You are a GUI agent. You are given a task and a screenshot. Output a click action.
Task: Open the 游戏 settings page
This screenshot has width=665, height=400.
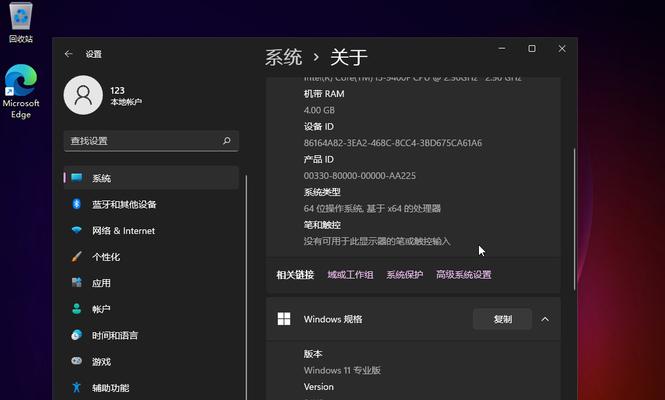click(x=151, y=361)
